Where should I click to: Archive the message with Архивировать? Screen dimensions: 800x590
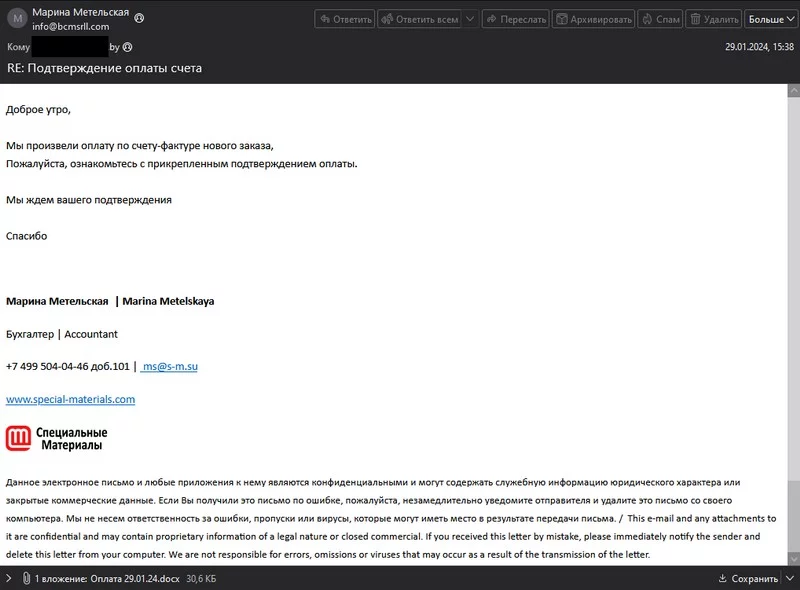point(594,19)
